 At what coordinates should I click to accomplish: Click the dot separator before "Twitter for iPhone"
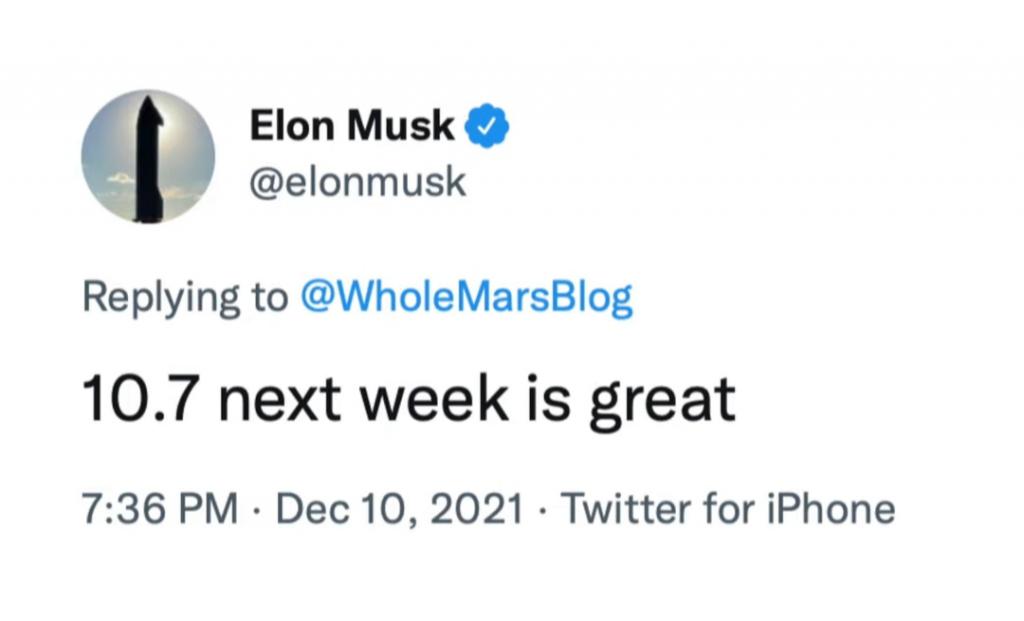tap(543, 510)
